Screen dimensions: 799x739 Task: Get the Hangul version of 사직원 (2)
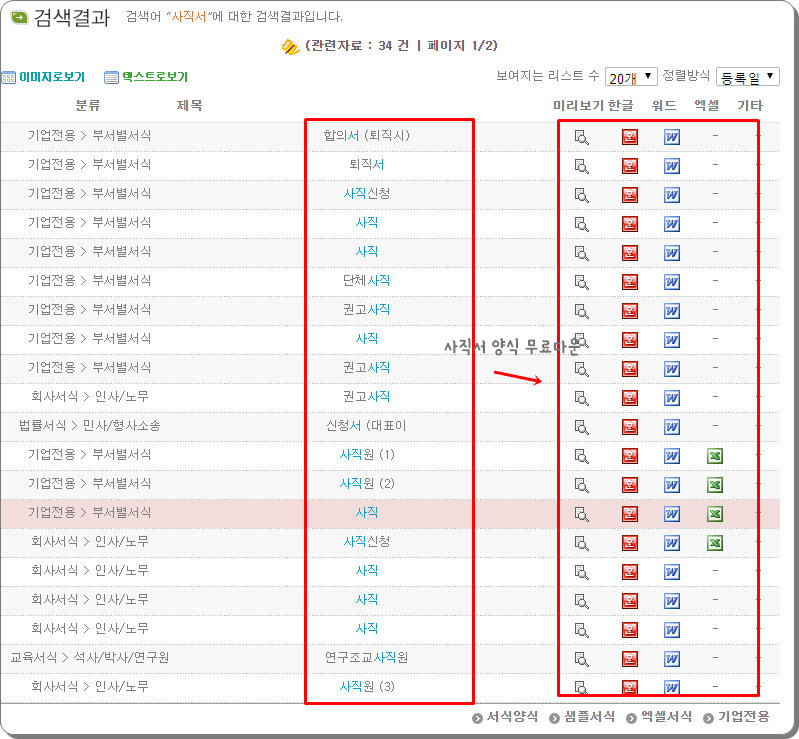tap(630, 485)
